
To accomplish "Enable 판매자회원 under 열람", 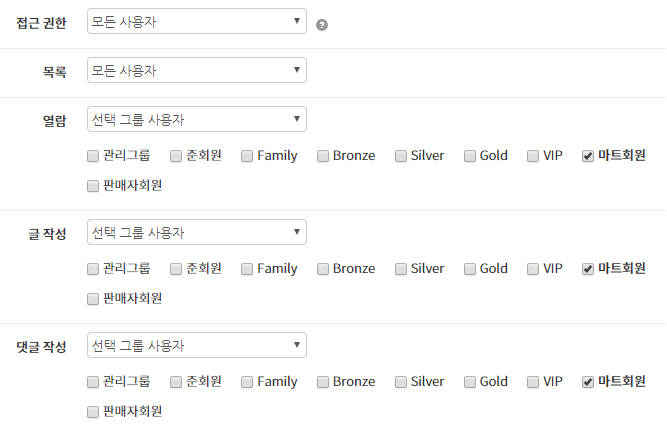I will (x=93, y=186).
